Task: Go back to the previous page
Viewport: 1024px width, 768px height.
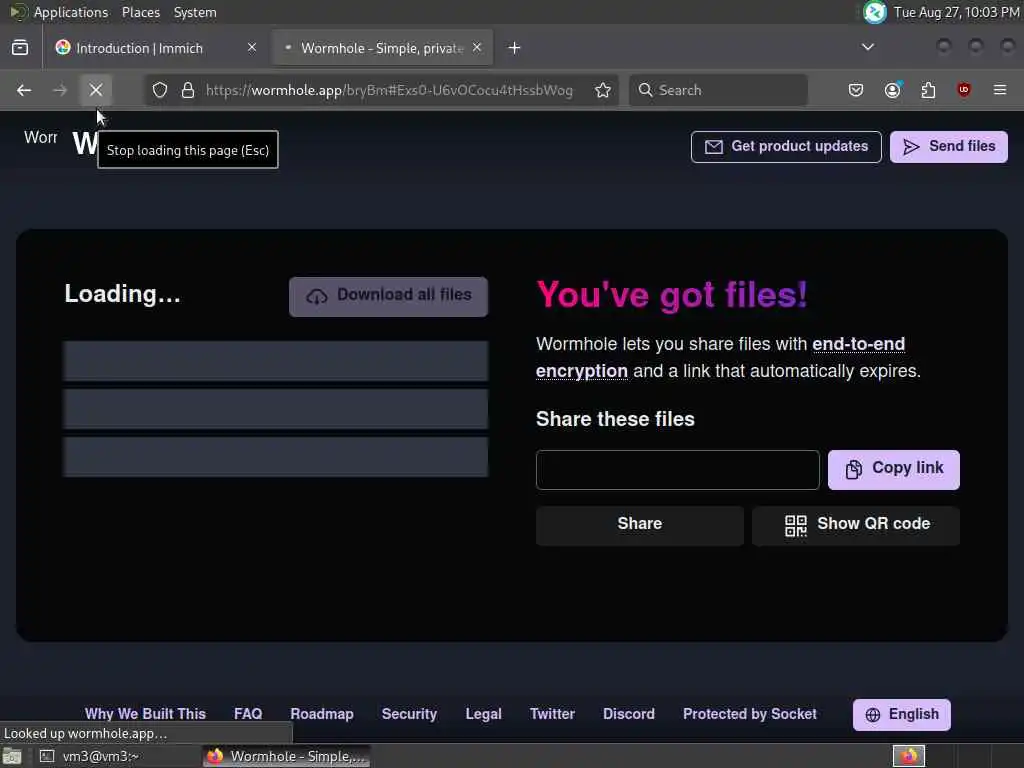Action: pyautogui.click(x=24, y=90)
